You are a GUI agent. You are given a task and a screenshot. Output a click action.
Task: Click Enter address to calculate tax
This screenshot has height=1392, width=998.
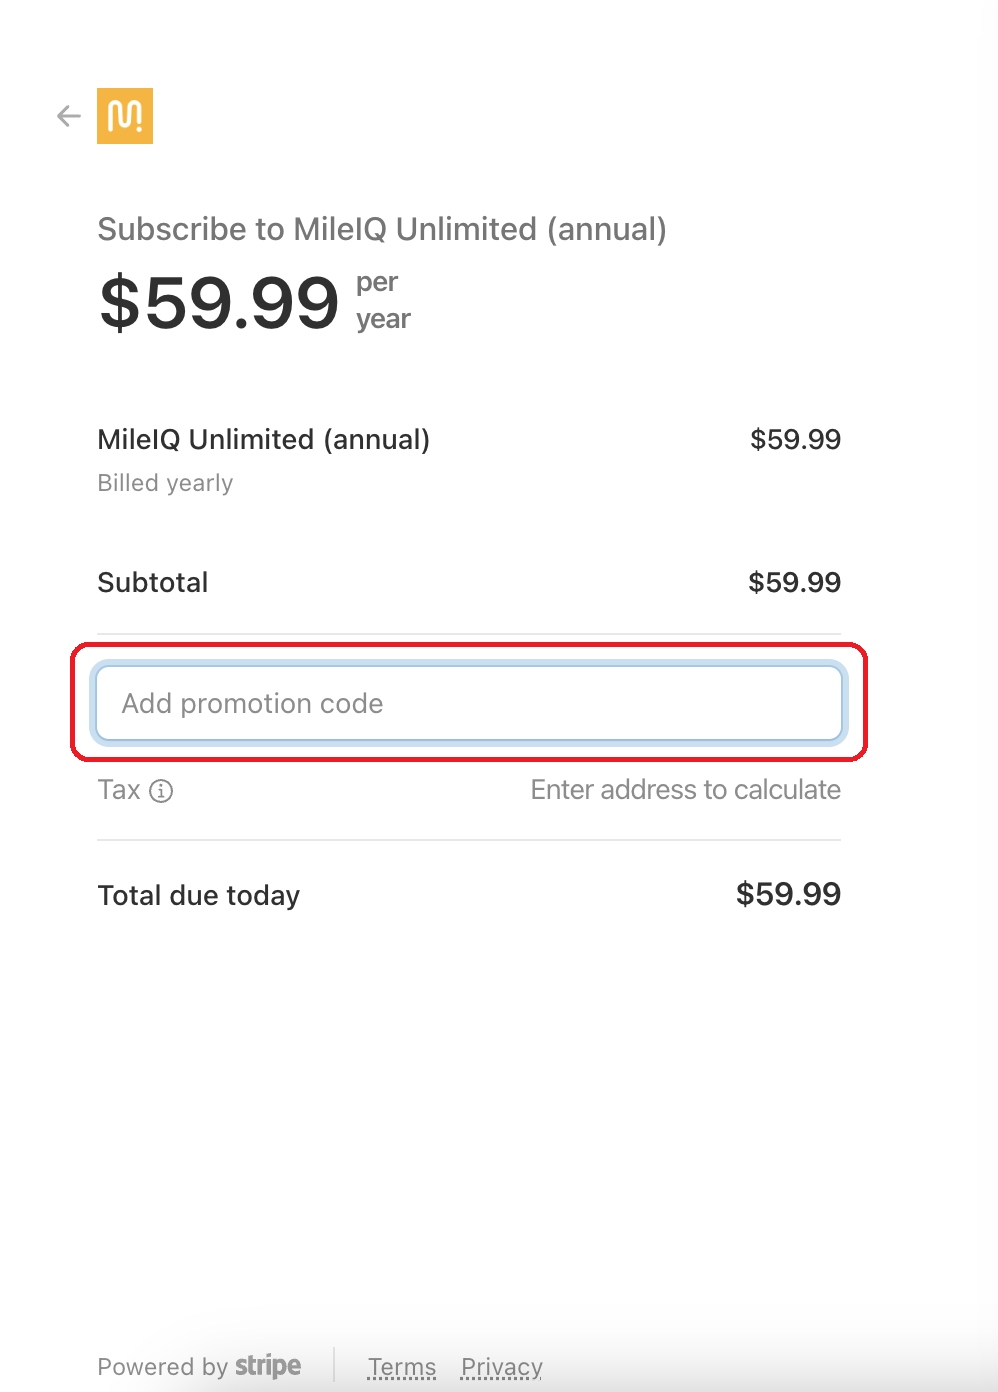pyautogui.click(x=685, y=790)
